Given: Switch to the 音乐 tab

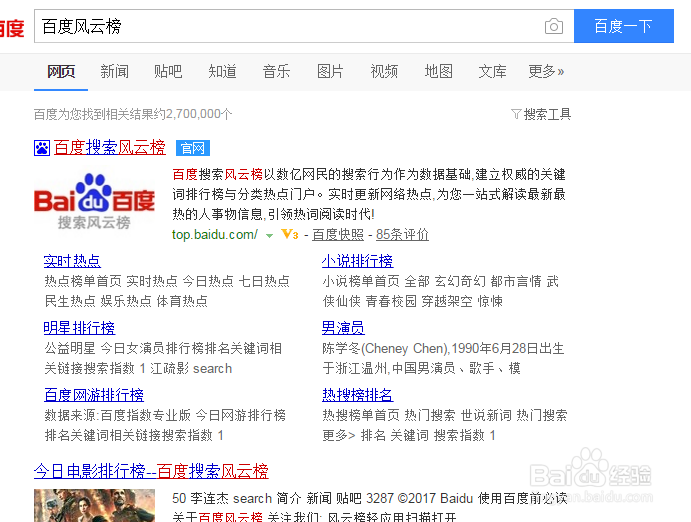Looking at the screenshot, I should [276, 71].
